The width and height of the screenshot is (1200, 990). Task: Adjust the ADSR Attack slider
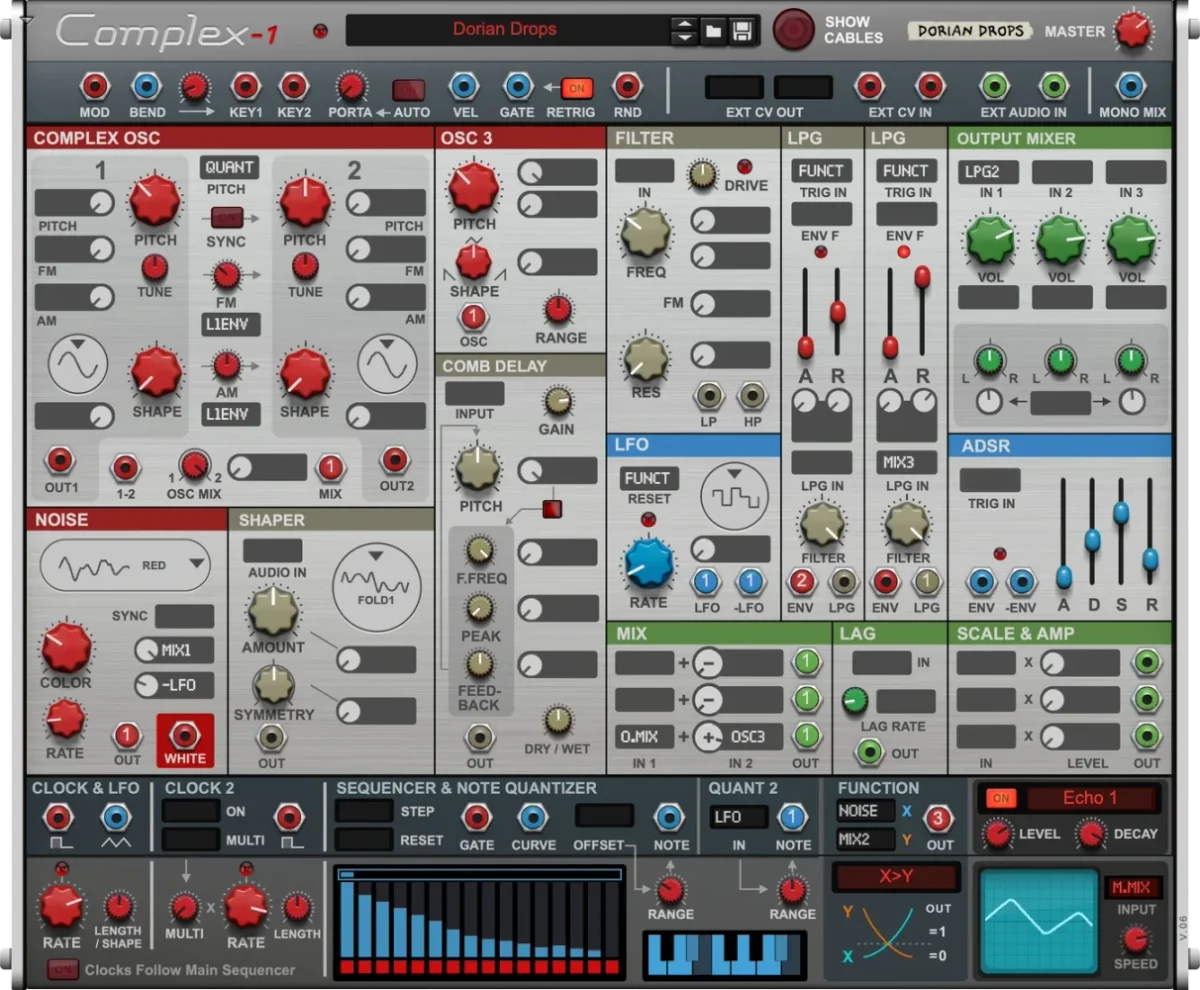[x=1064, y=577]
